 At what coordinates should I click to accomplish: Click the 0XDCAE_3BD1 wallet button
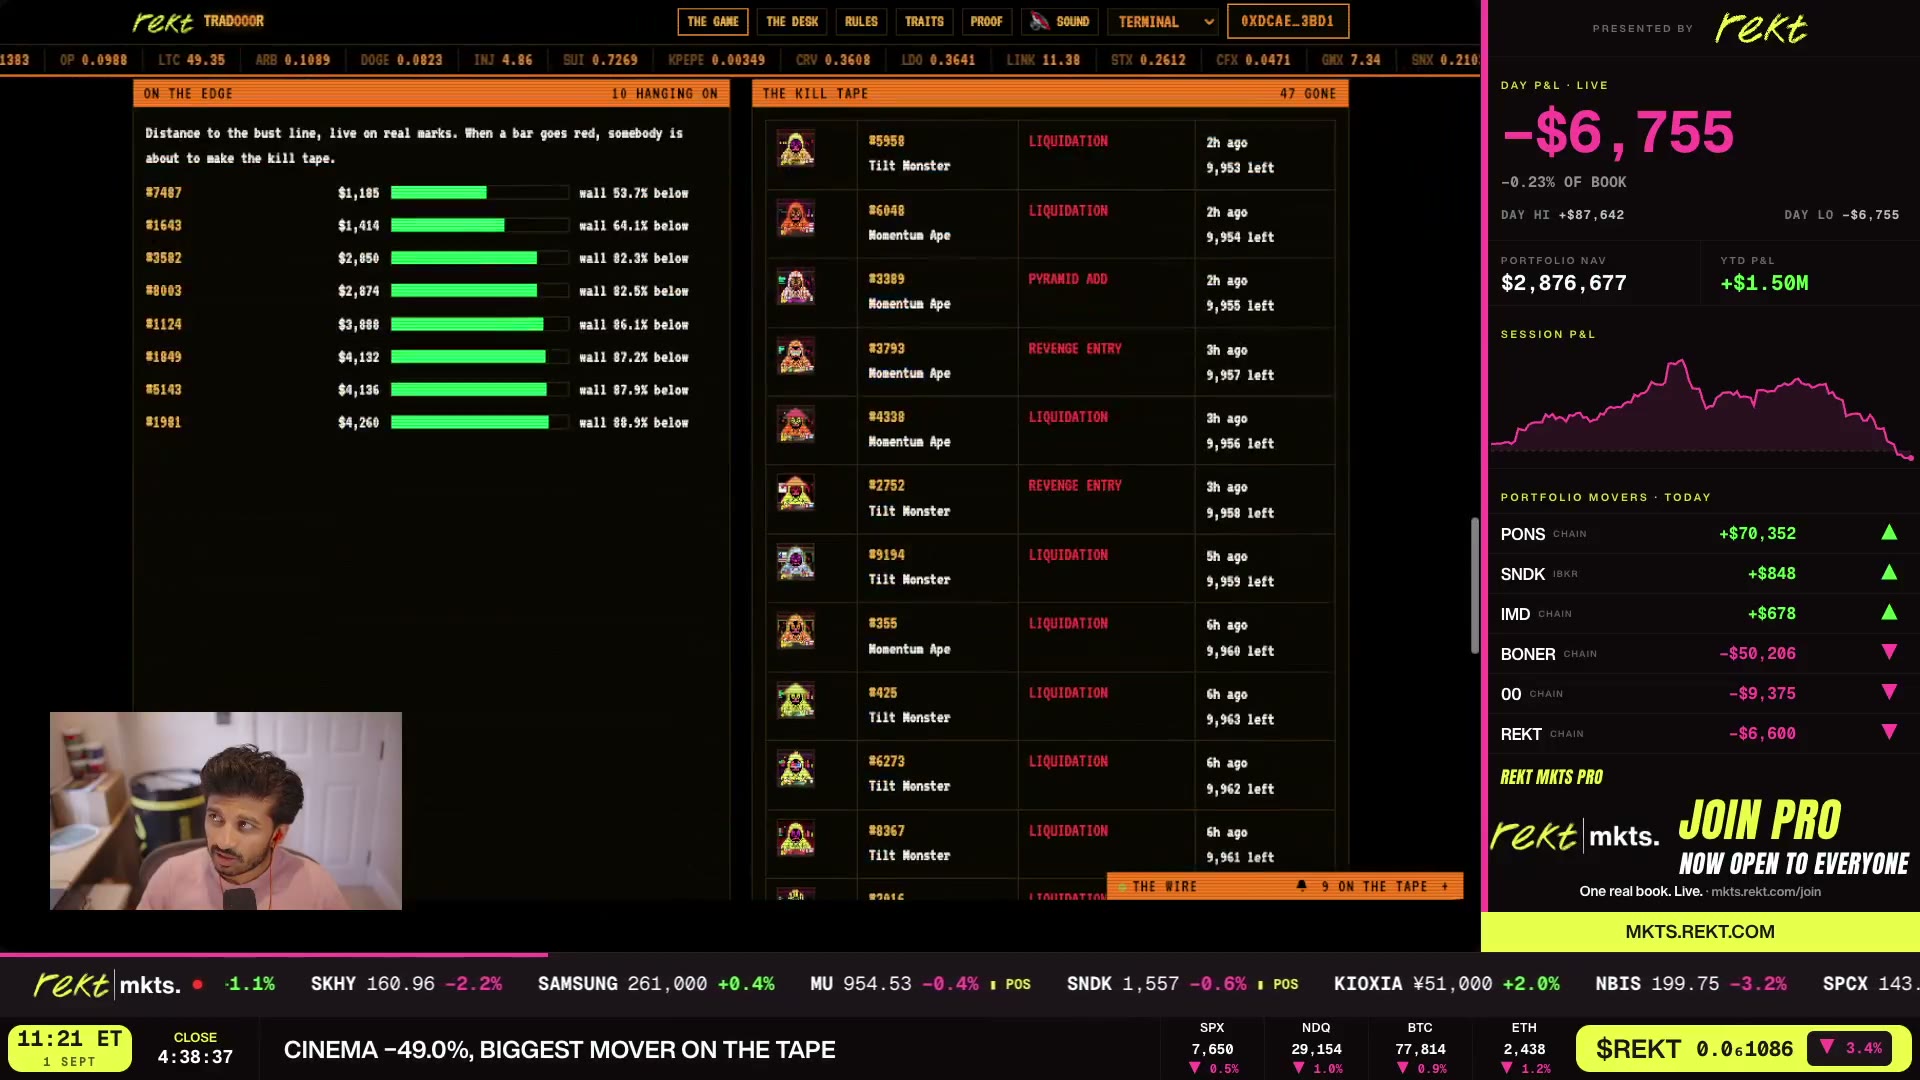pos(1287,21)
